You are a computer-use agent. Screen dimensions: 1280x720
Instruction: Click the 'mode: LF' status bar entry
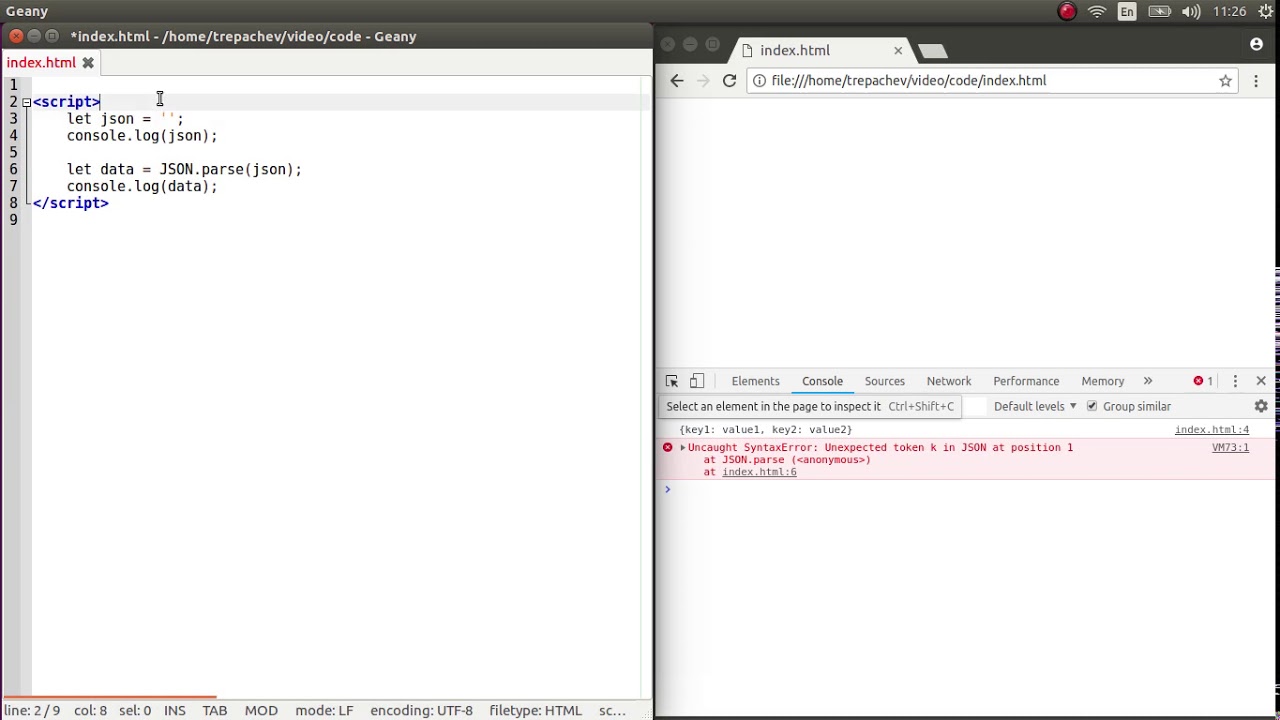coord(324,711)
